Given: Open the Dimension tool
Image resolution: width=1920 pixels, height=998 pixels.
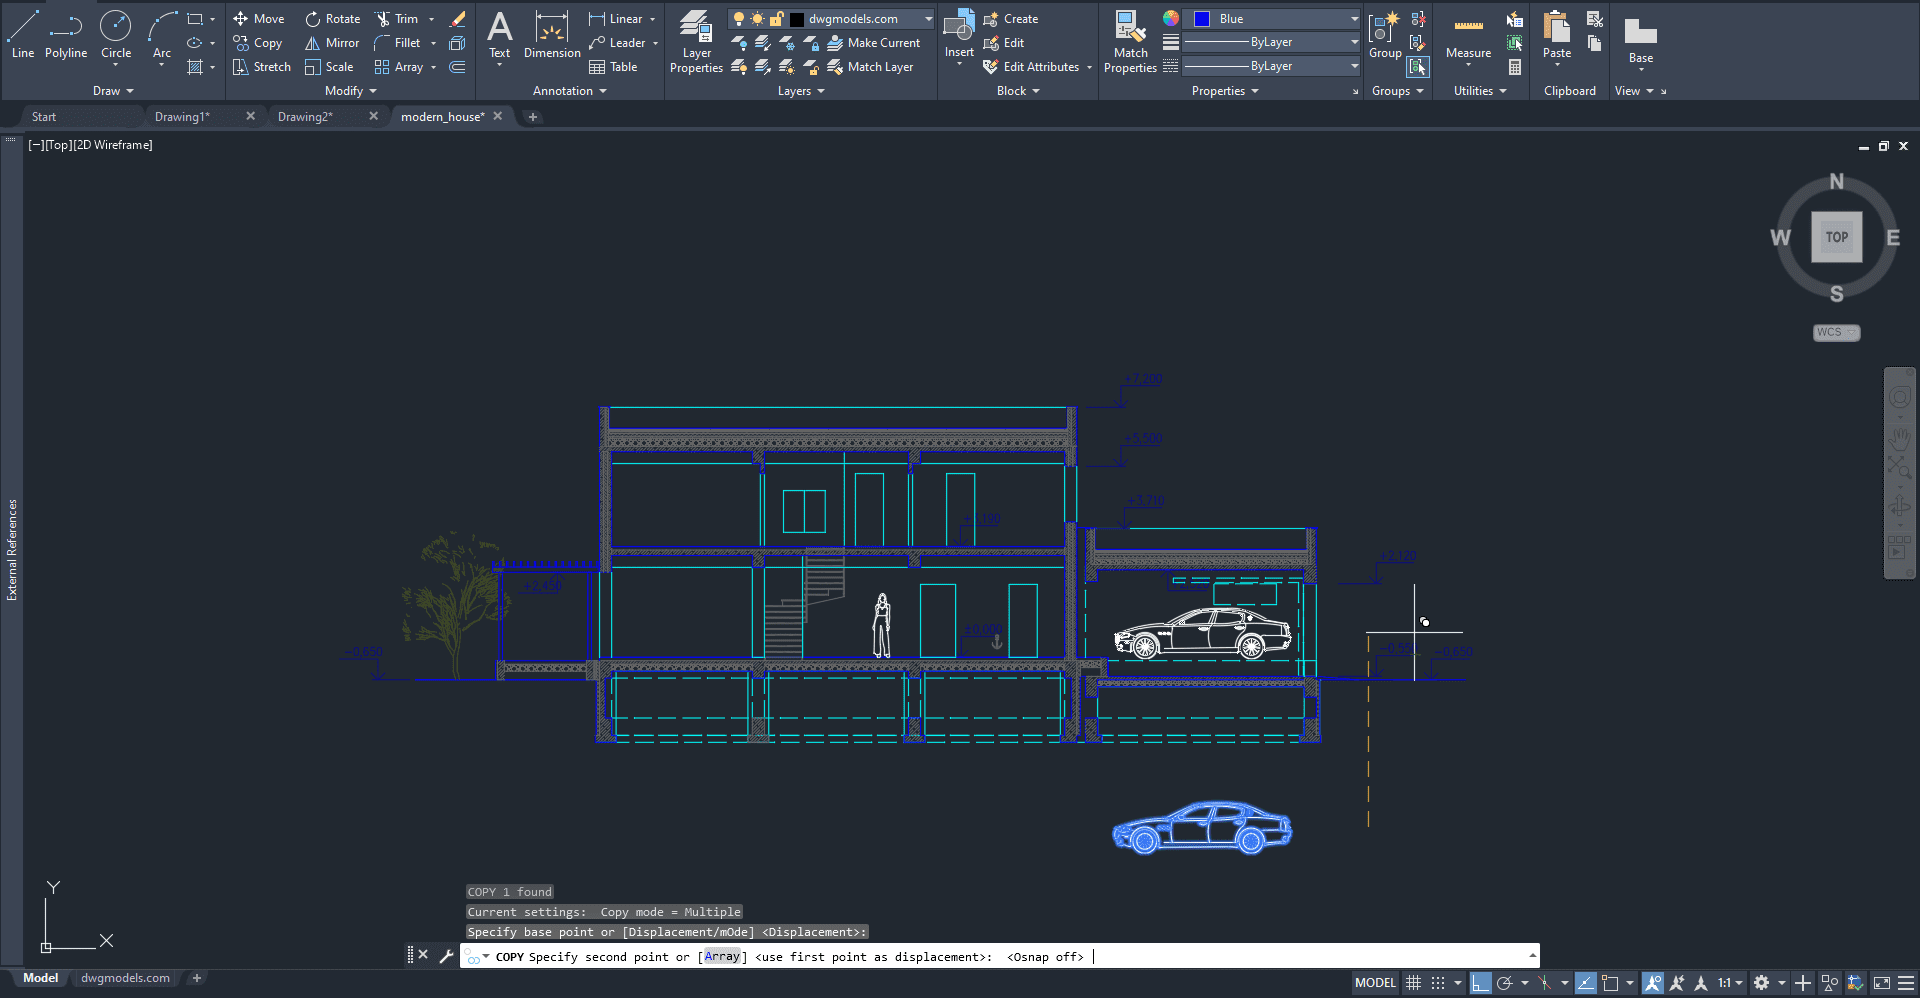Looking at the screenshot, I should (x=551, y=40).
